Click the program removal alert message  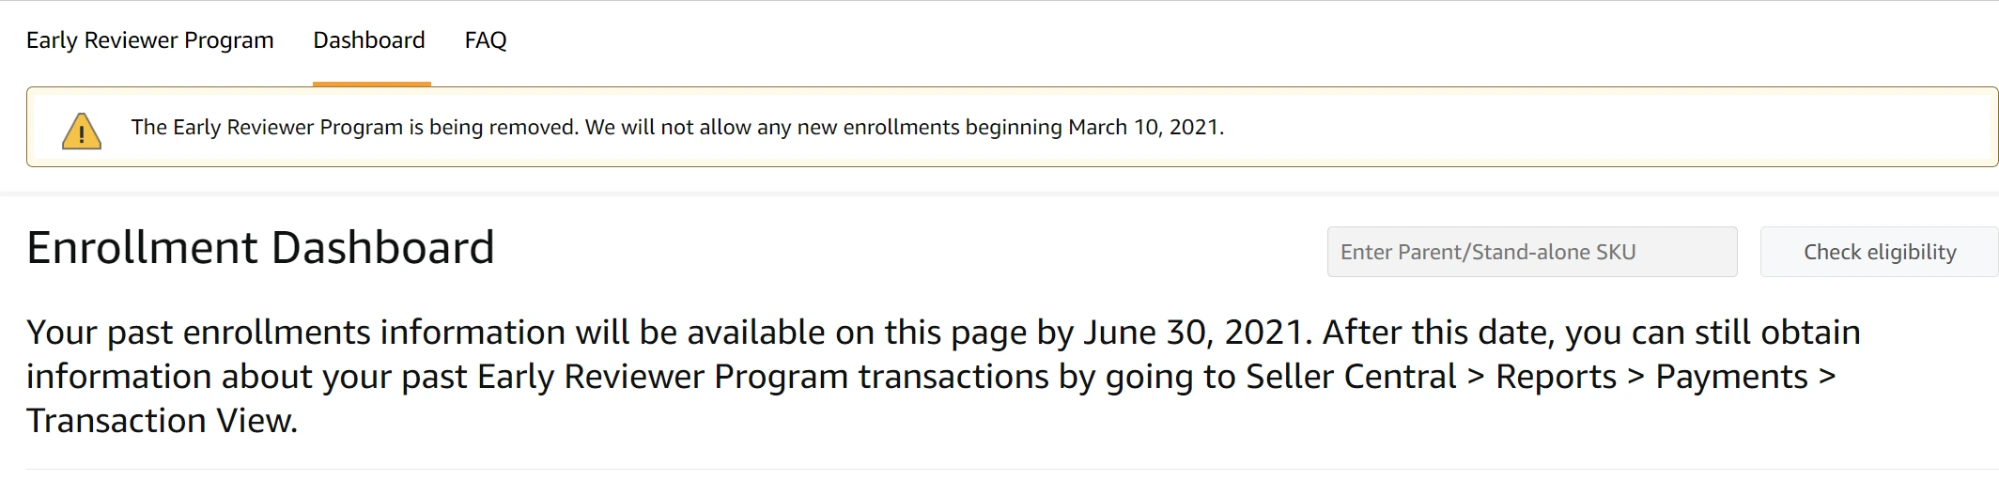click(x=677, y=127)
